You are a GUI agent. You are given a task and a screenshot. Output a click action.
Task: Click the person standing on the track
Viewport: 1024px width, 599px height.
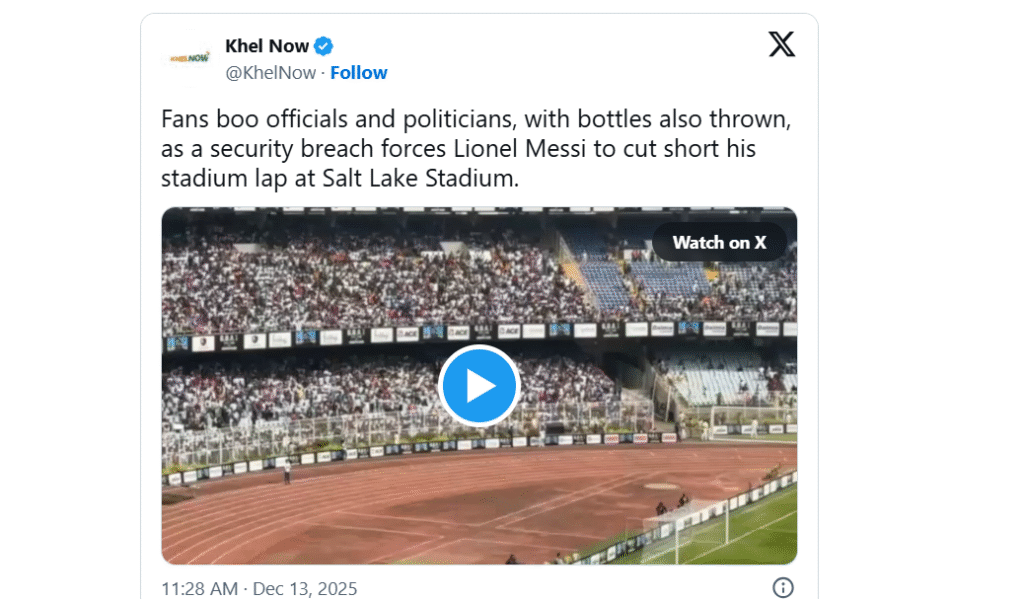[x=287, y=470]
